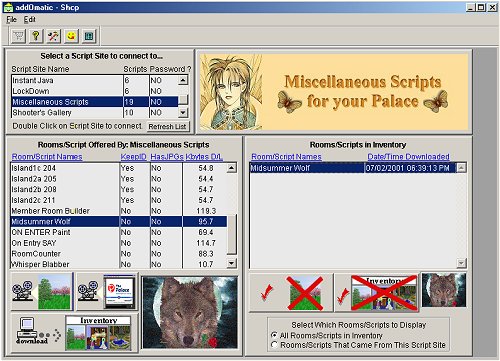Select Island2a 205 script row

[119, 179]
